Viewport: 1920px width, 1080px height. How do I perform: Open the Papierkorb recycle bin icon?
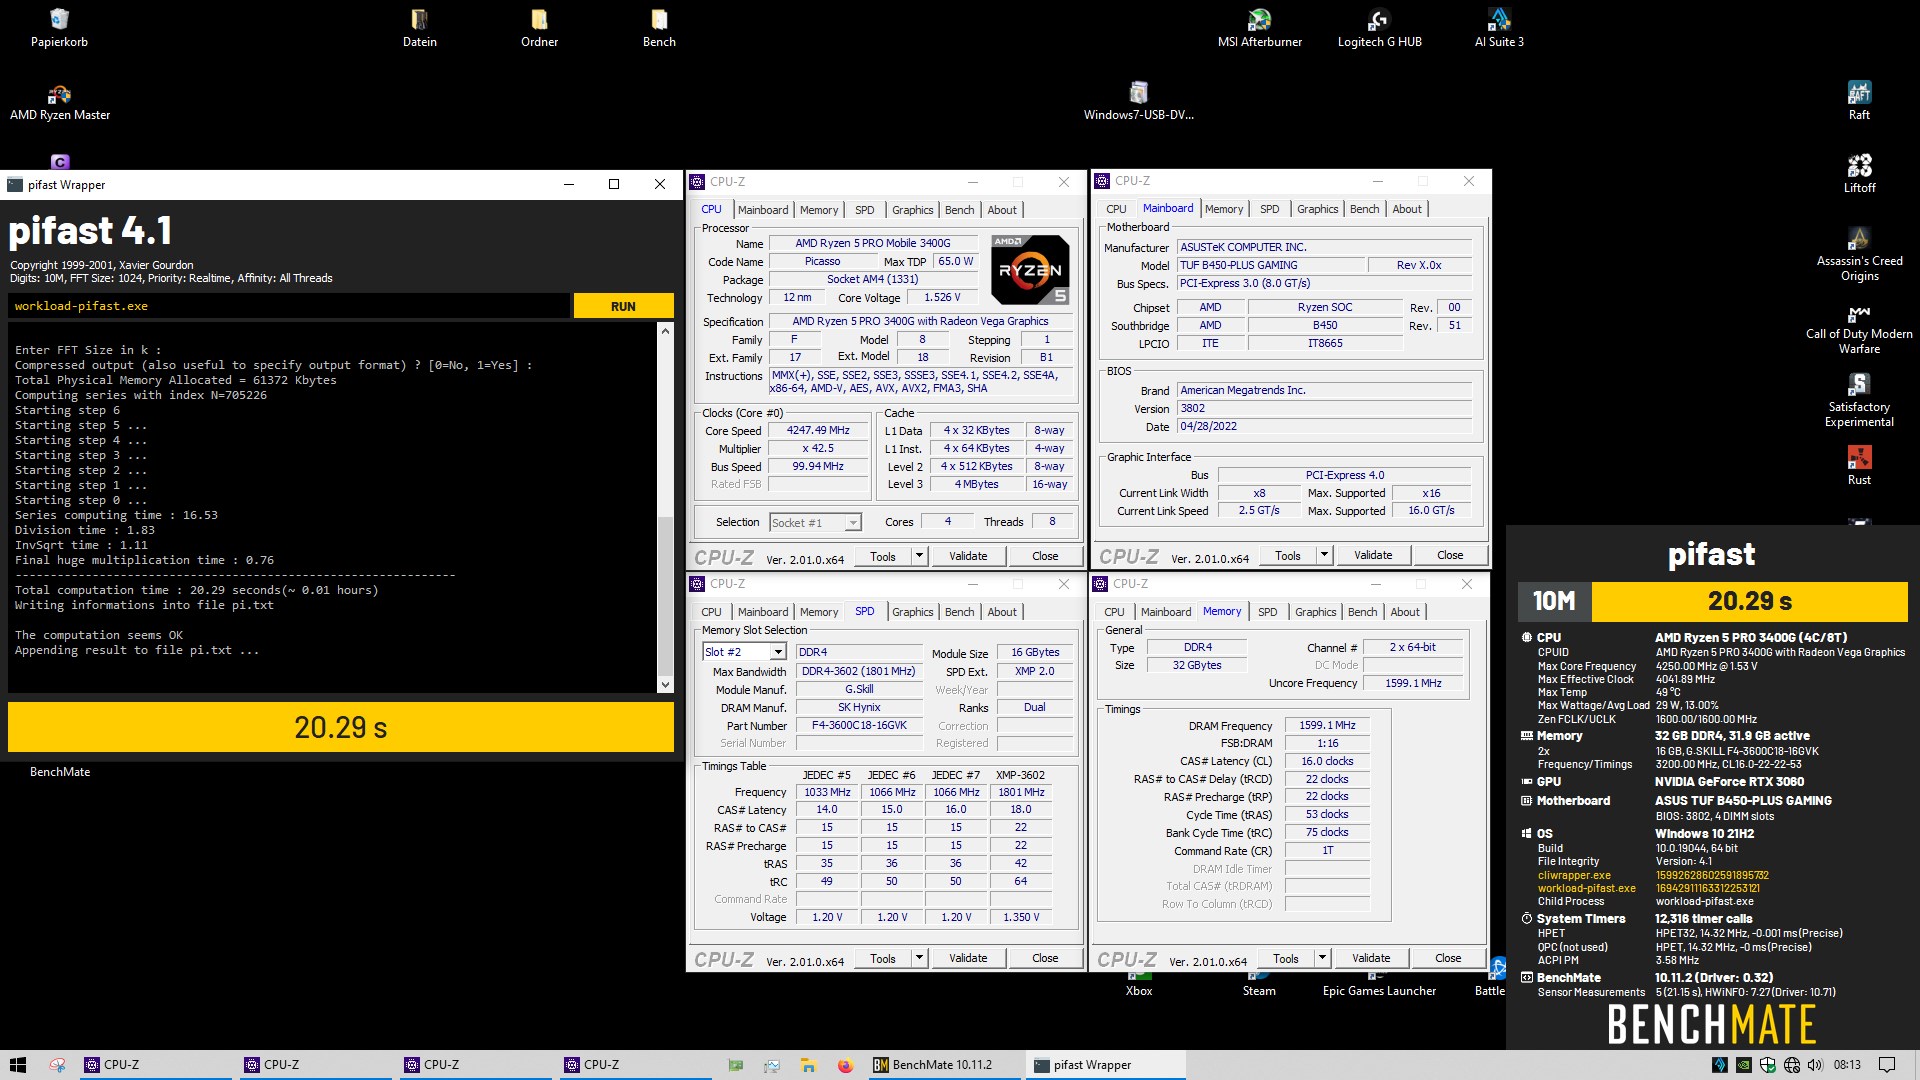click(x=59, y=27)
